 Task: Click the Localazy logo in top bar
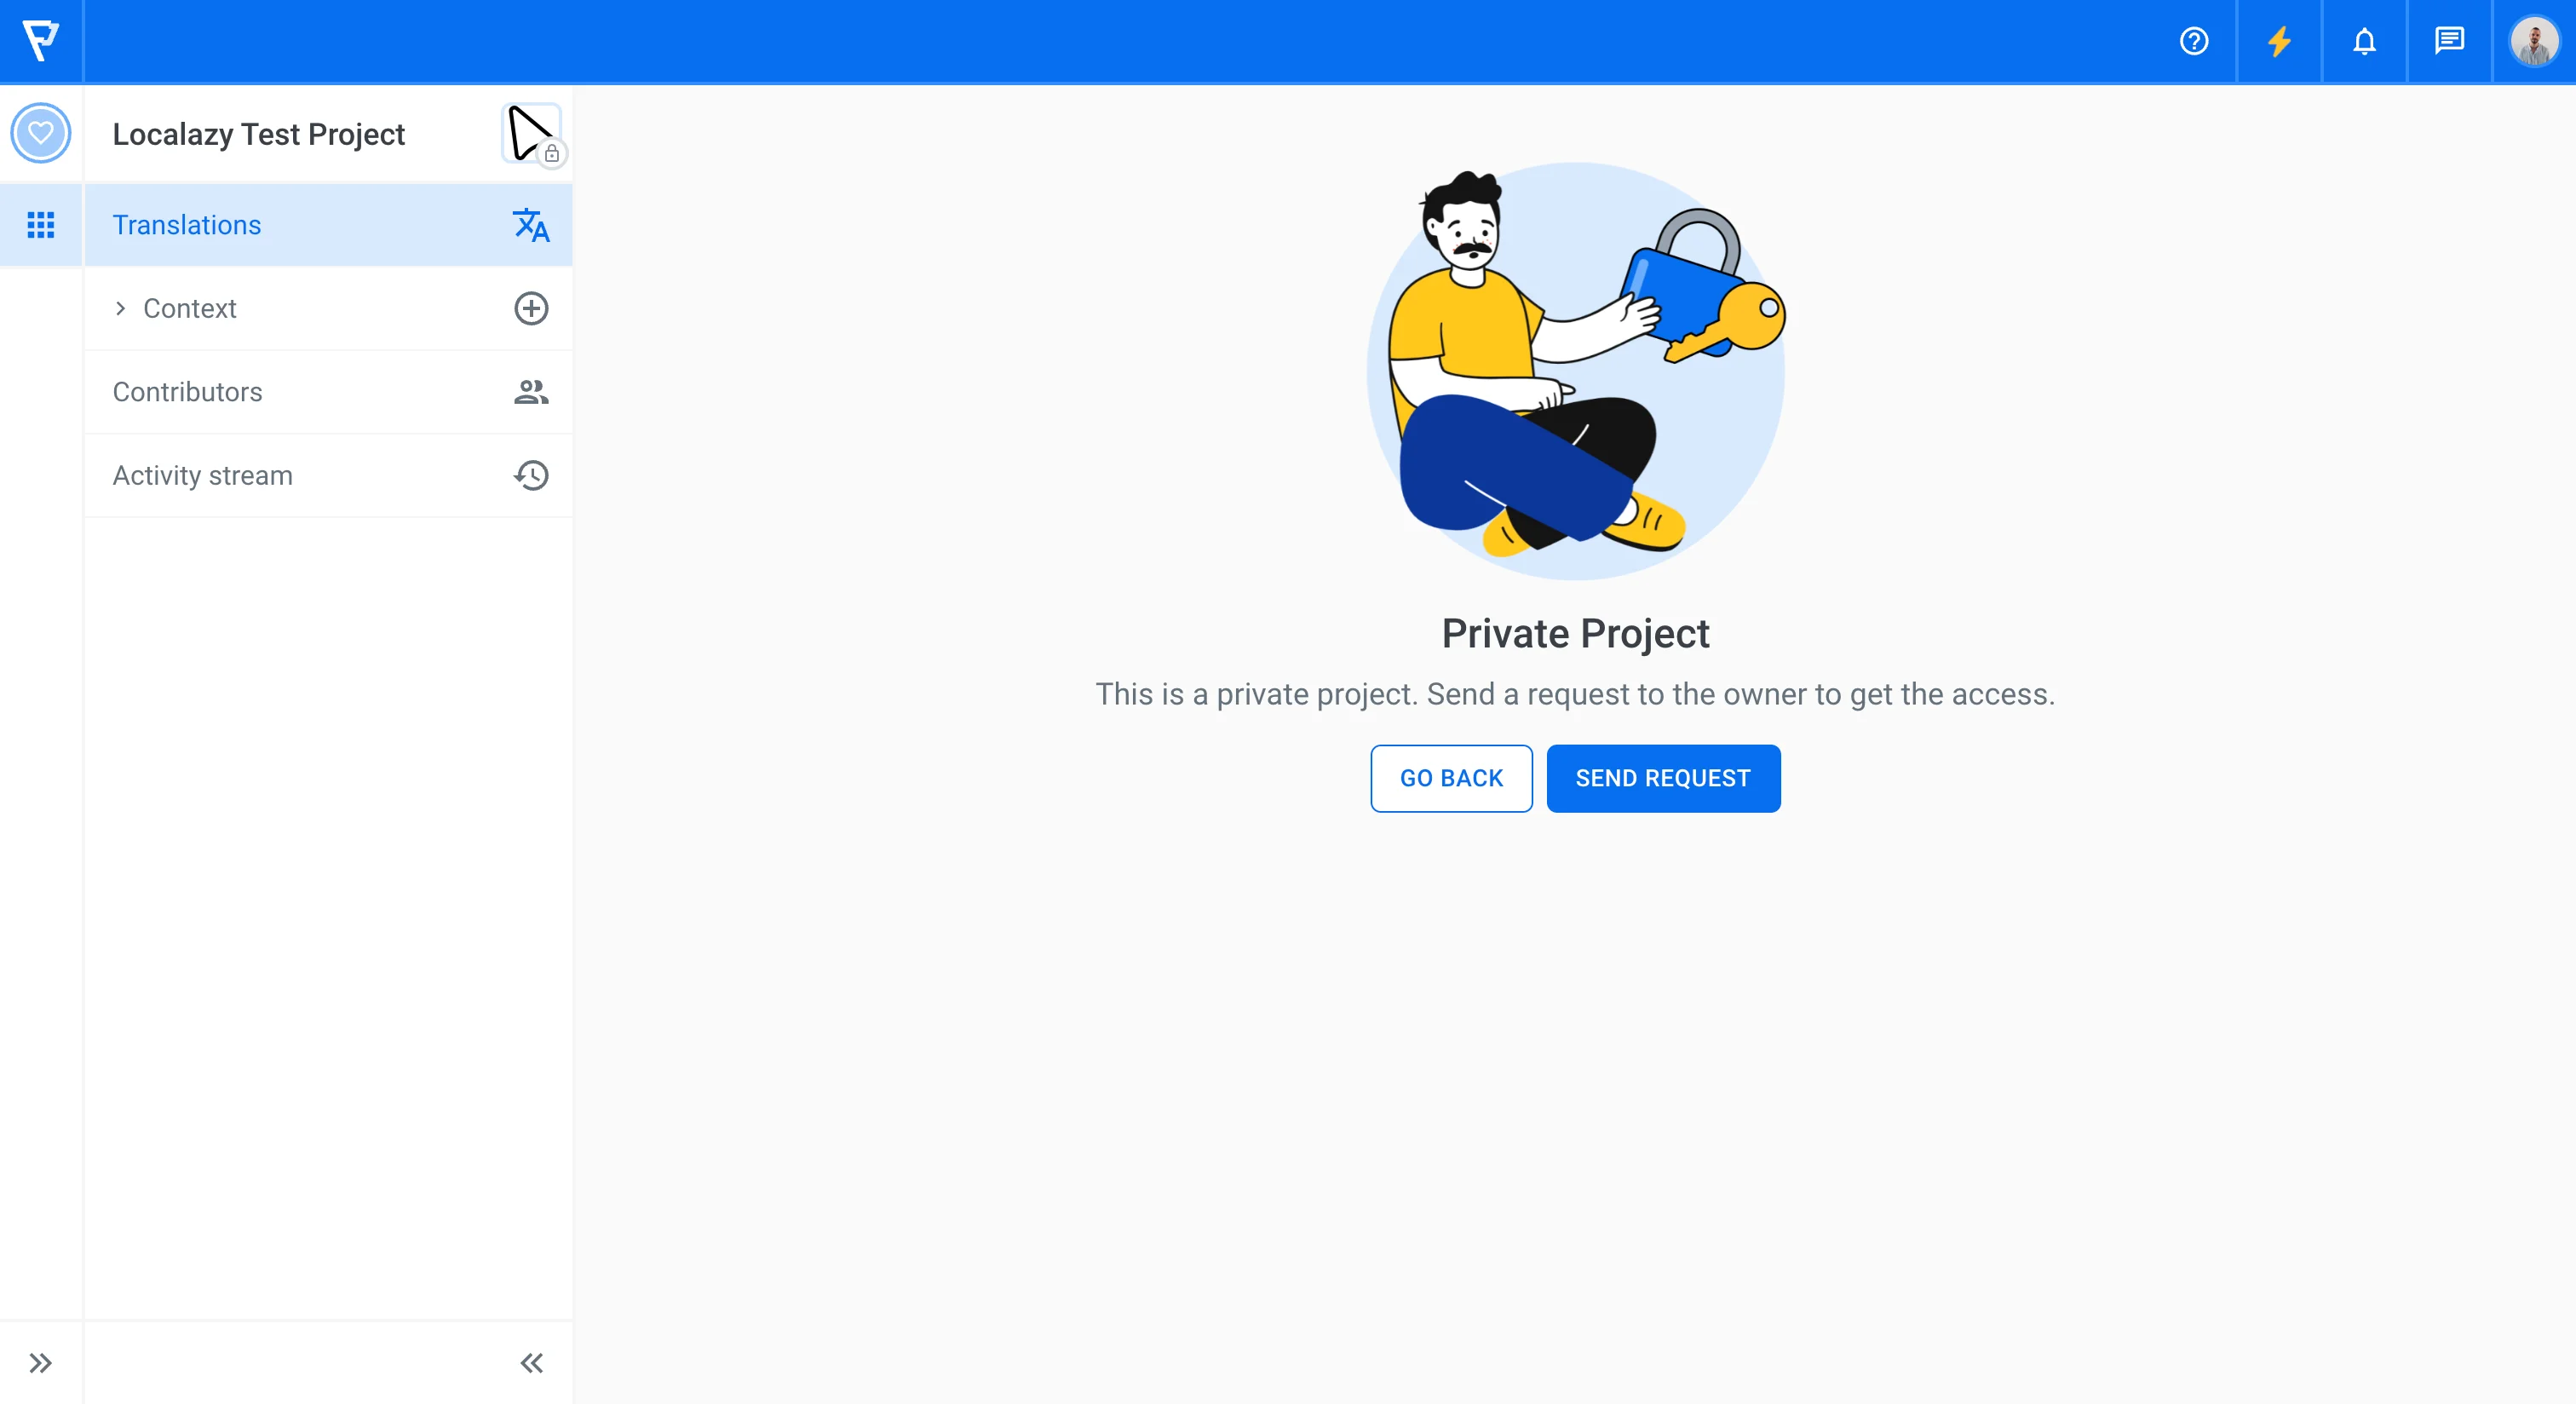pos(41,41)
